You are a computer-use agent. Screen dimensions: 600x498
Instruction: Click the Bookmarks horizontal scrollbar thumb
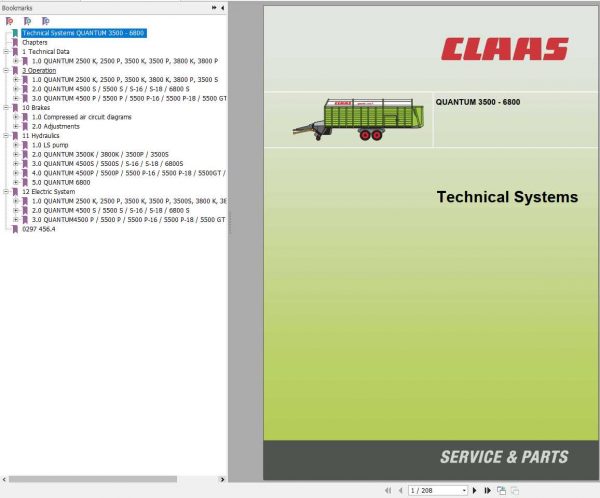click(93, 479)
